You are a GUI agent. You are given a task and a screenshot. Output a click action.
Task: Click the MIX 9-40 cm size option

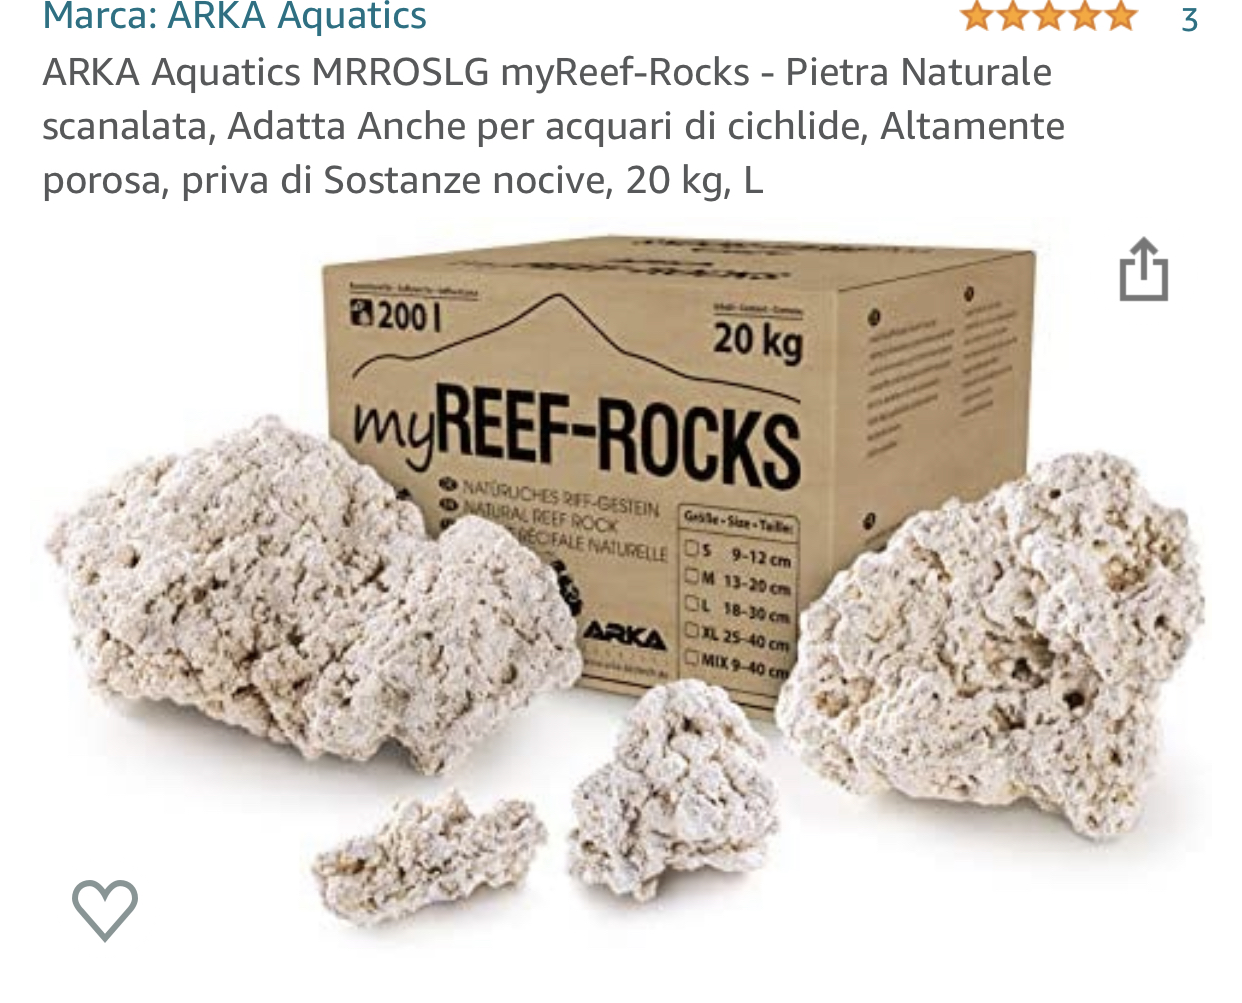tap(738, 664)
